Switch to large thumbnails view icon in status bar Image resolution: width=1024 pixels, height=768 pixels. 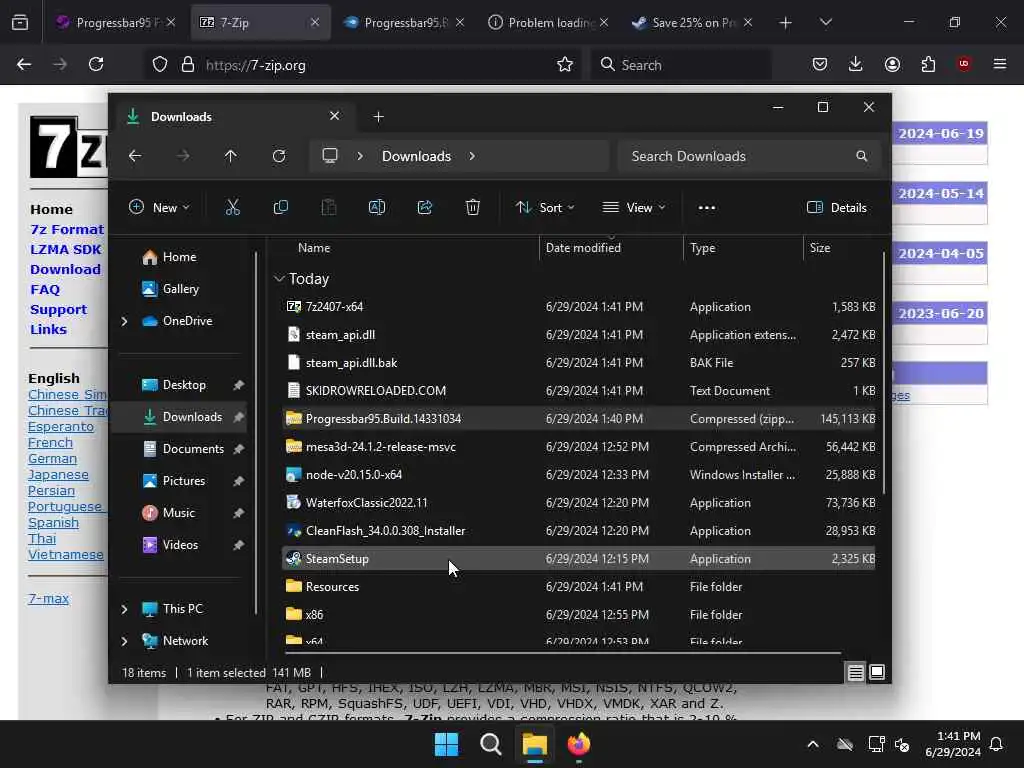pos(877,672)
